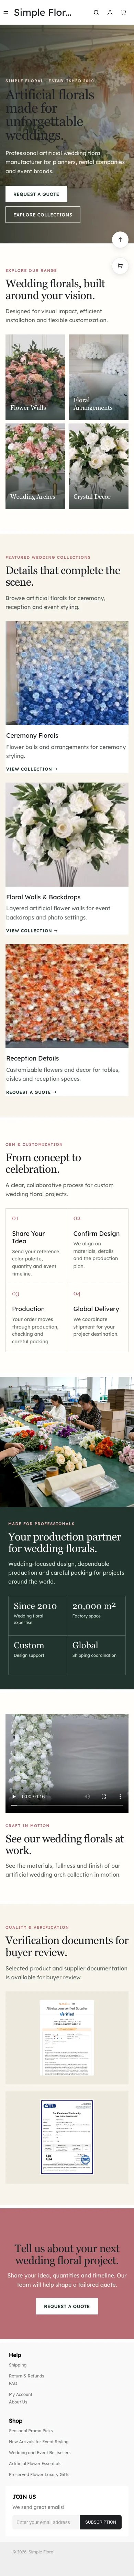Tap the scroll-to-top arrow button
The image size is (134, 2576).
coord(120,239)
